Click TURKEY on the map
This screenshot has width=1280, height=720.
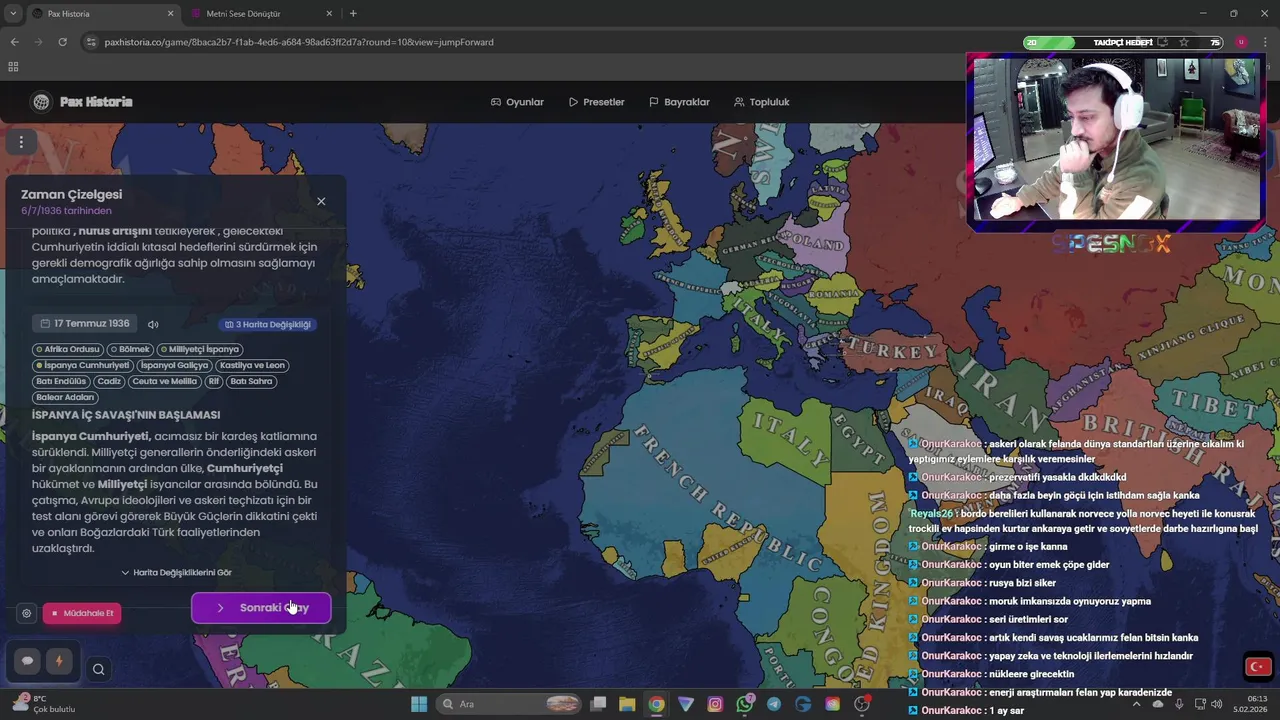[x=892, y=351]
